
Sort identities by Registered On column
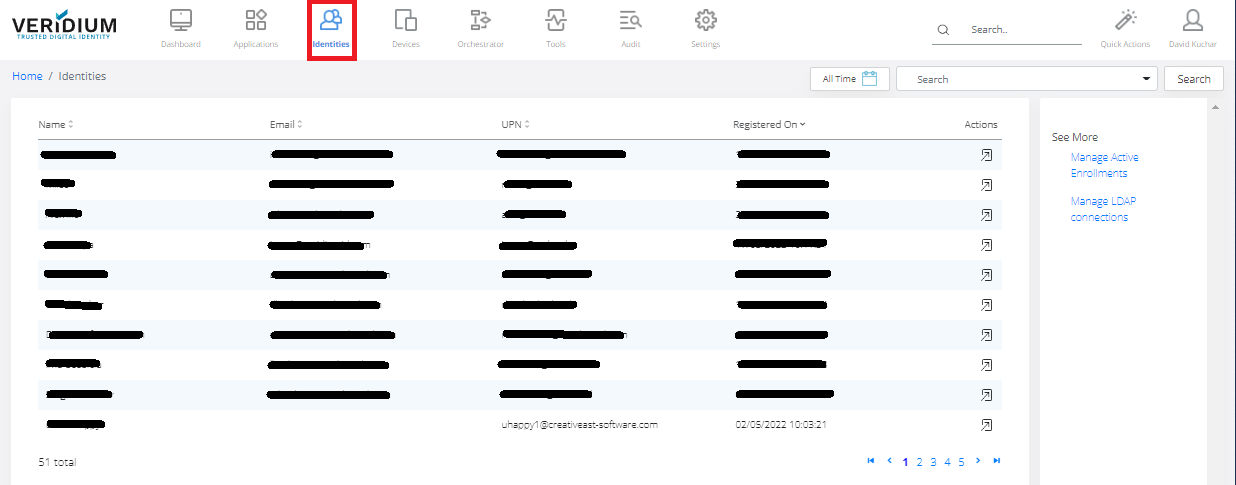click(x=769, y=125)
